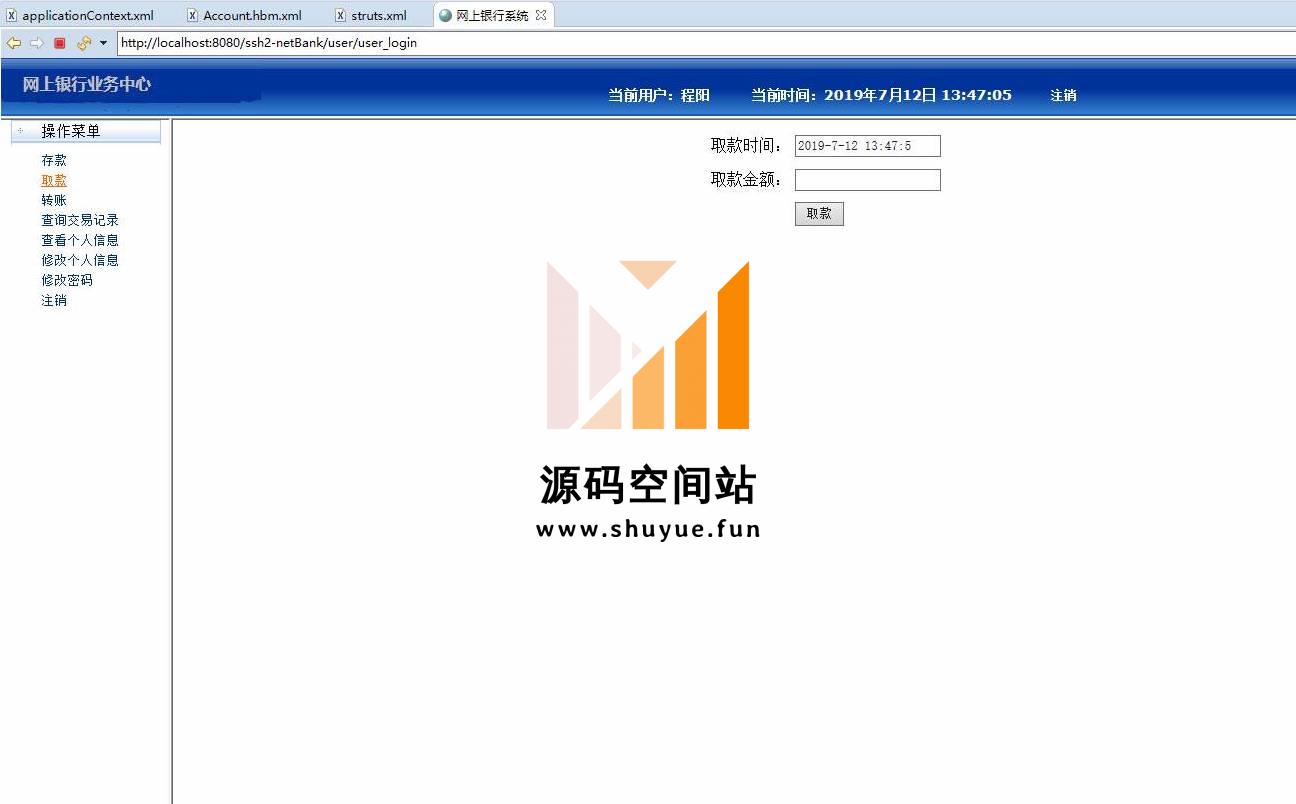
Task: Close the 网上银行系统 browser tab
Action: point(541,15)
